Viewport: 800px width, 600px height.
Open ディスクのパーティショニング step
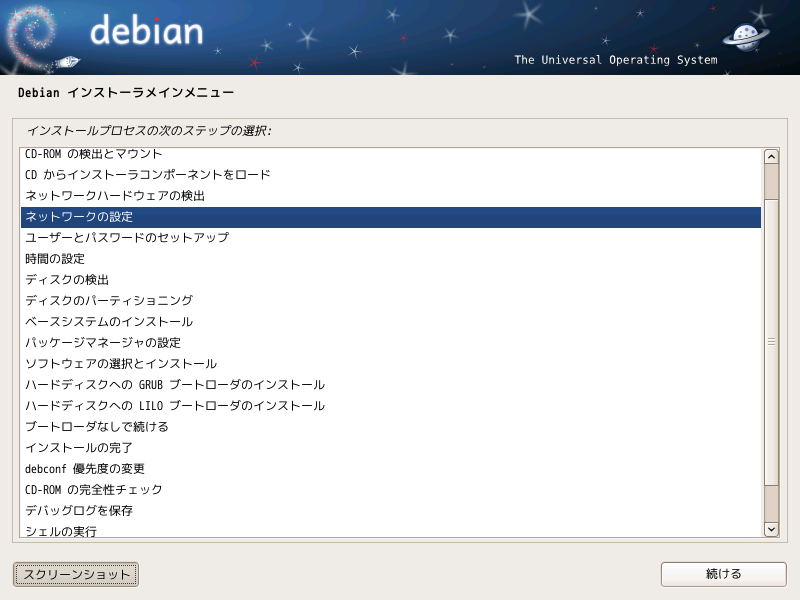[109, 301]
